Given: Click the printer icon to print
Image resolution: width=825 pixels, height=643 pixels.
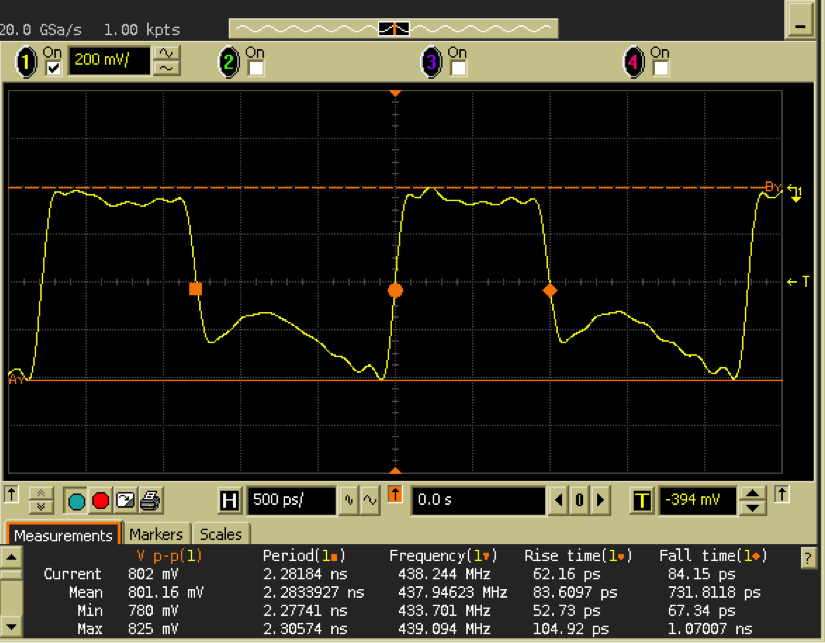Looking at the screenshot, I should pyautogui.click(x=150, y=499).
